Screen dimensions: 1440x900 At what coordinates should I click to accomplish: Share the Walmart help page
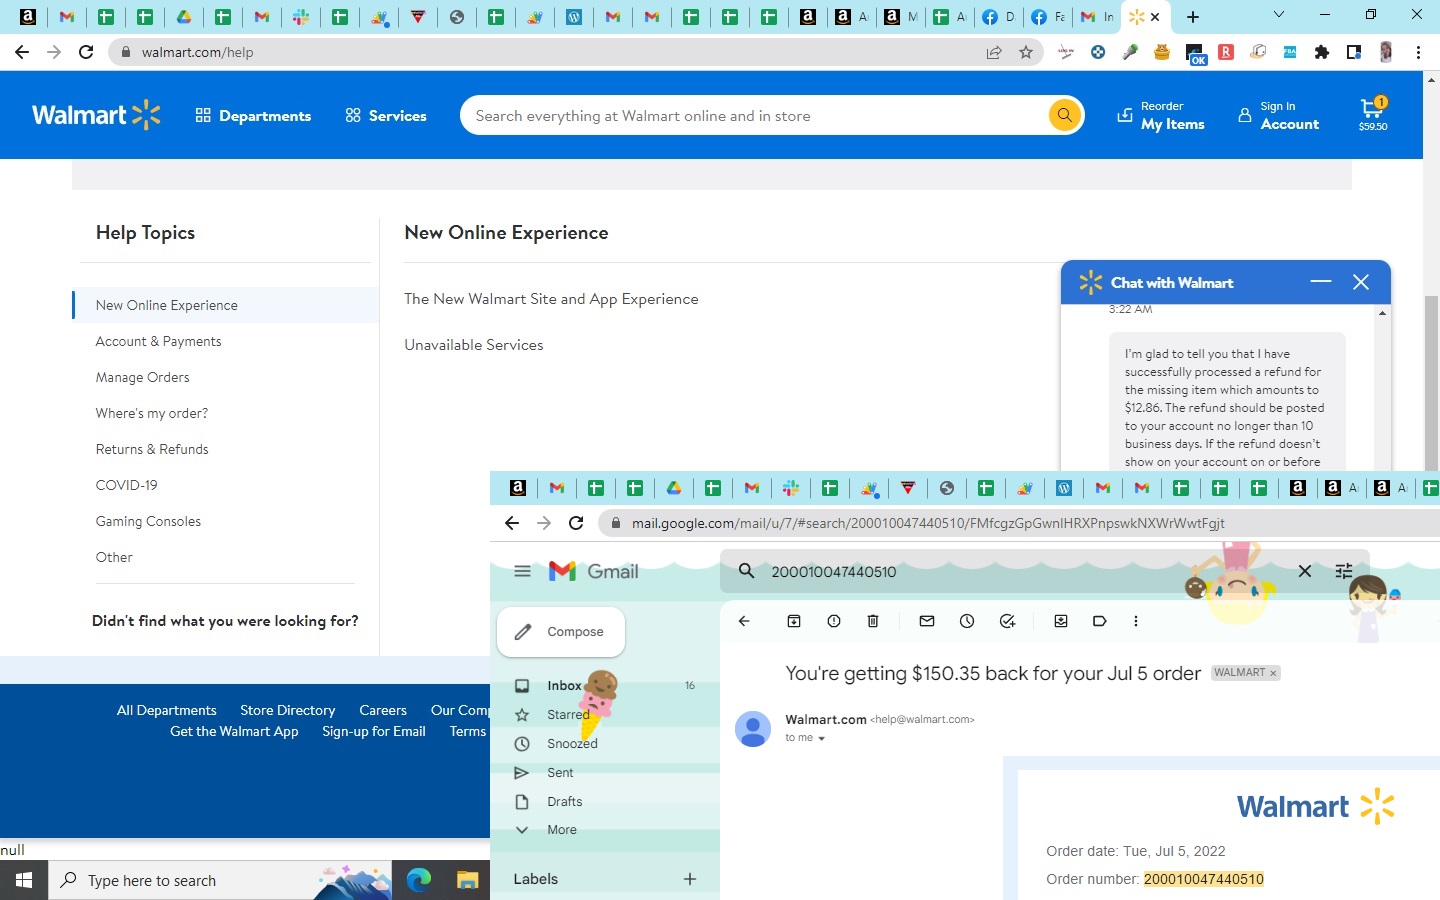[x=994, y=52]
